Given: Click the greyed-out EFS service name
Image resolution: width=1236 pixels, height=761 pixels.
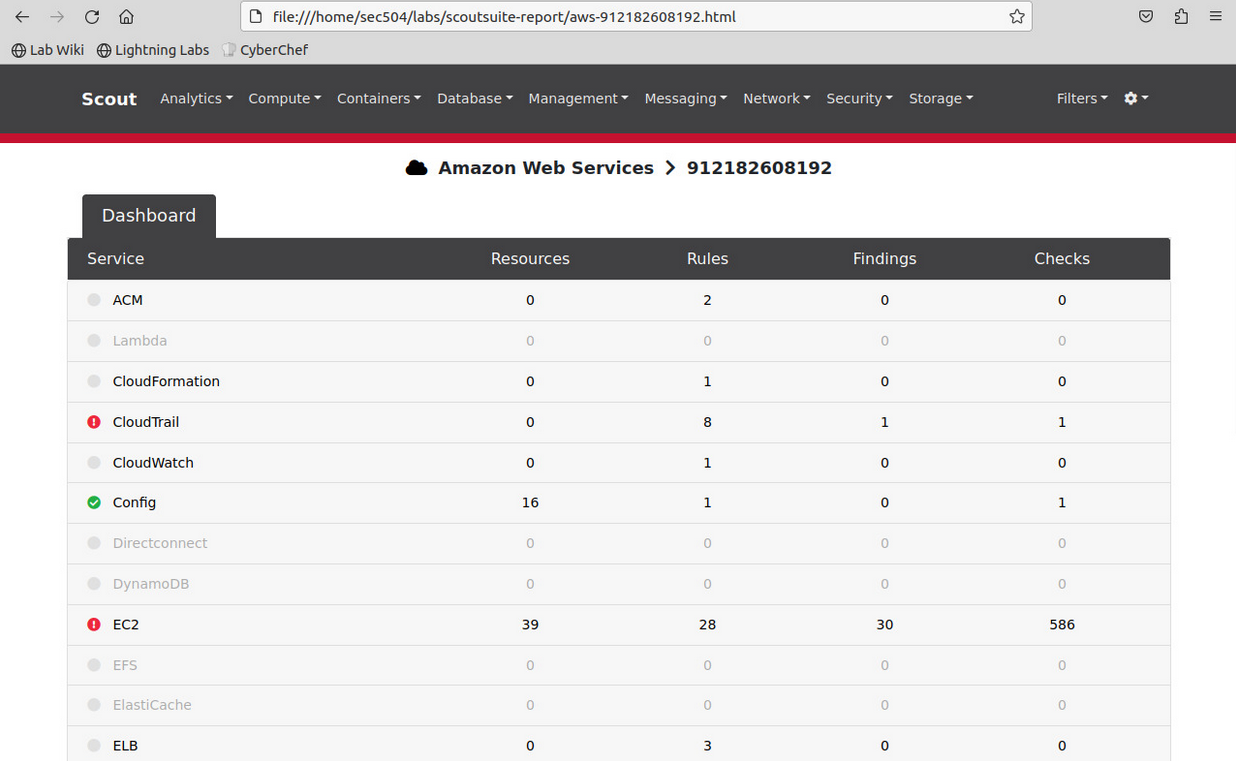Looking at the screenshot, I should pos(125,665).
